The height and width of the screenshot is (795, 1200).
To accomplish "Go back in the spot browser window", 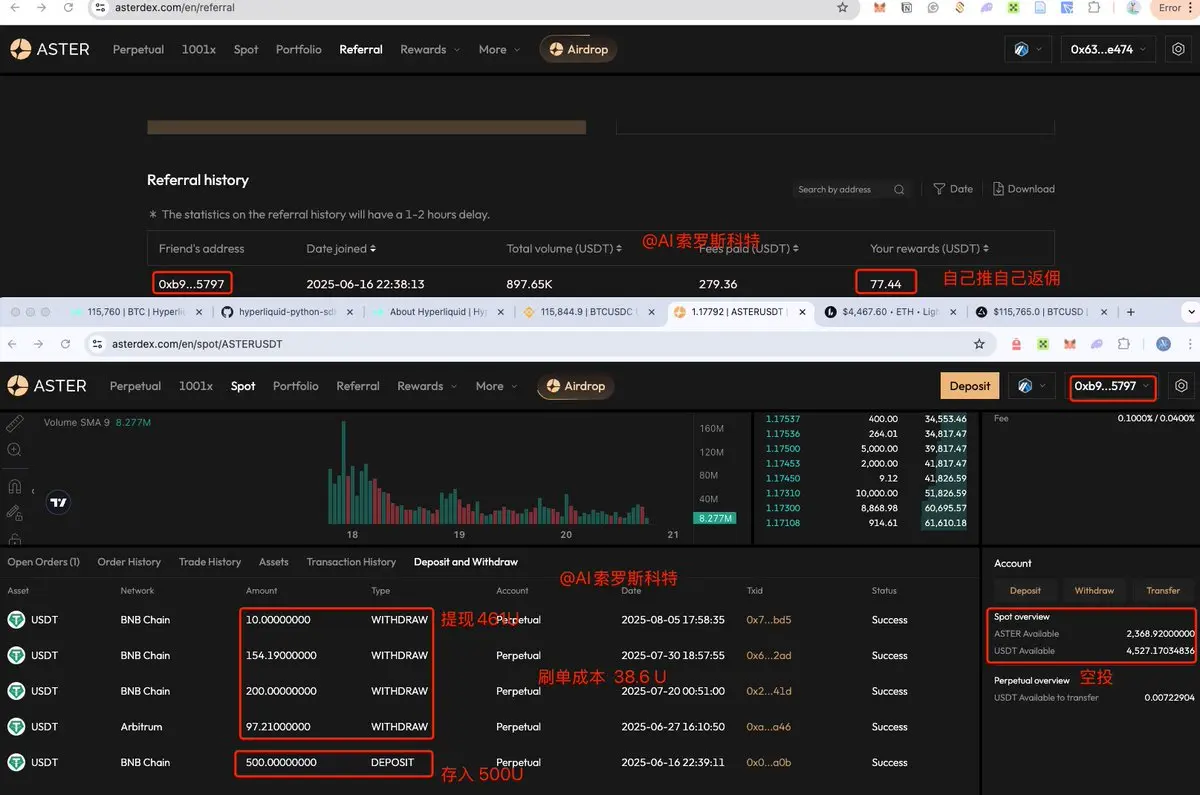I will (x=13, y=344).
